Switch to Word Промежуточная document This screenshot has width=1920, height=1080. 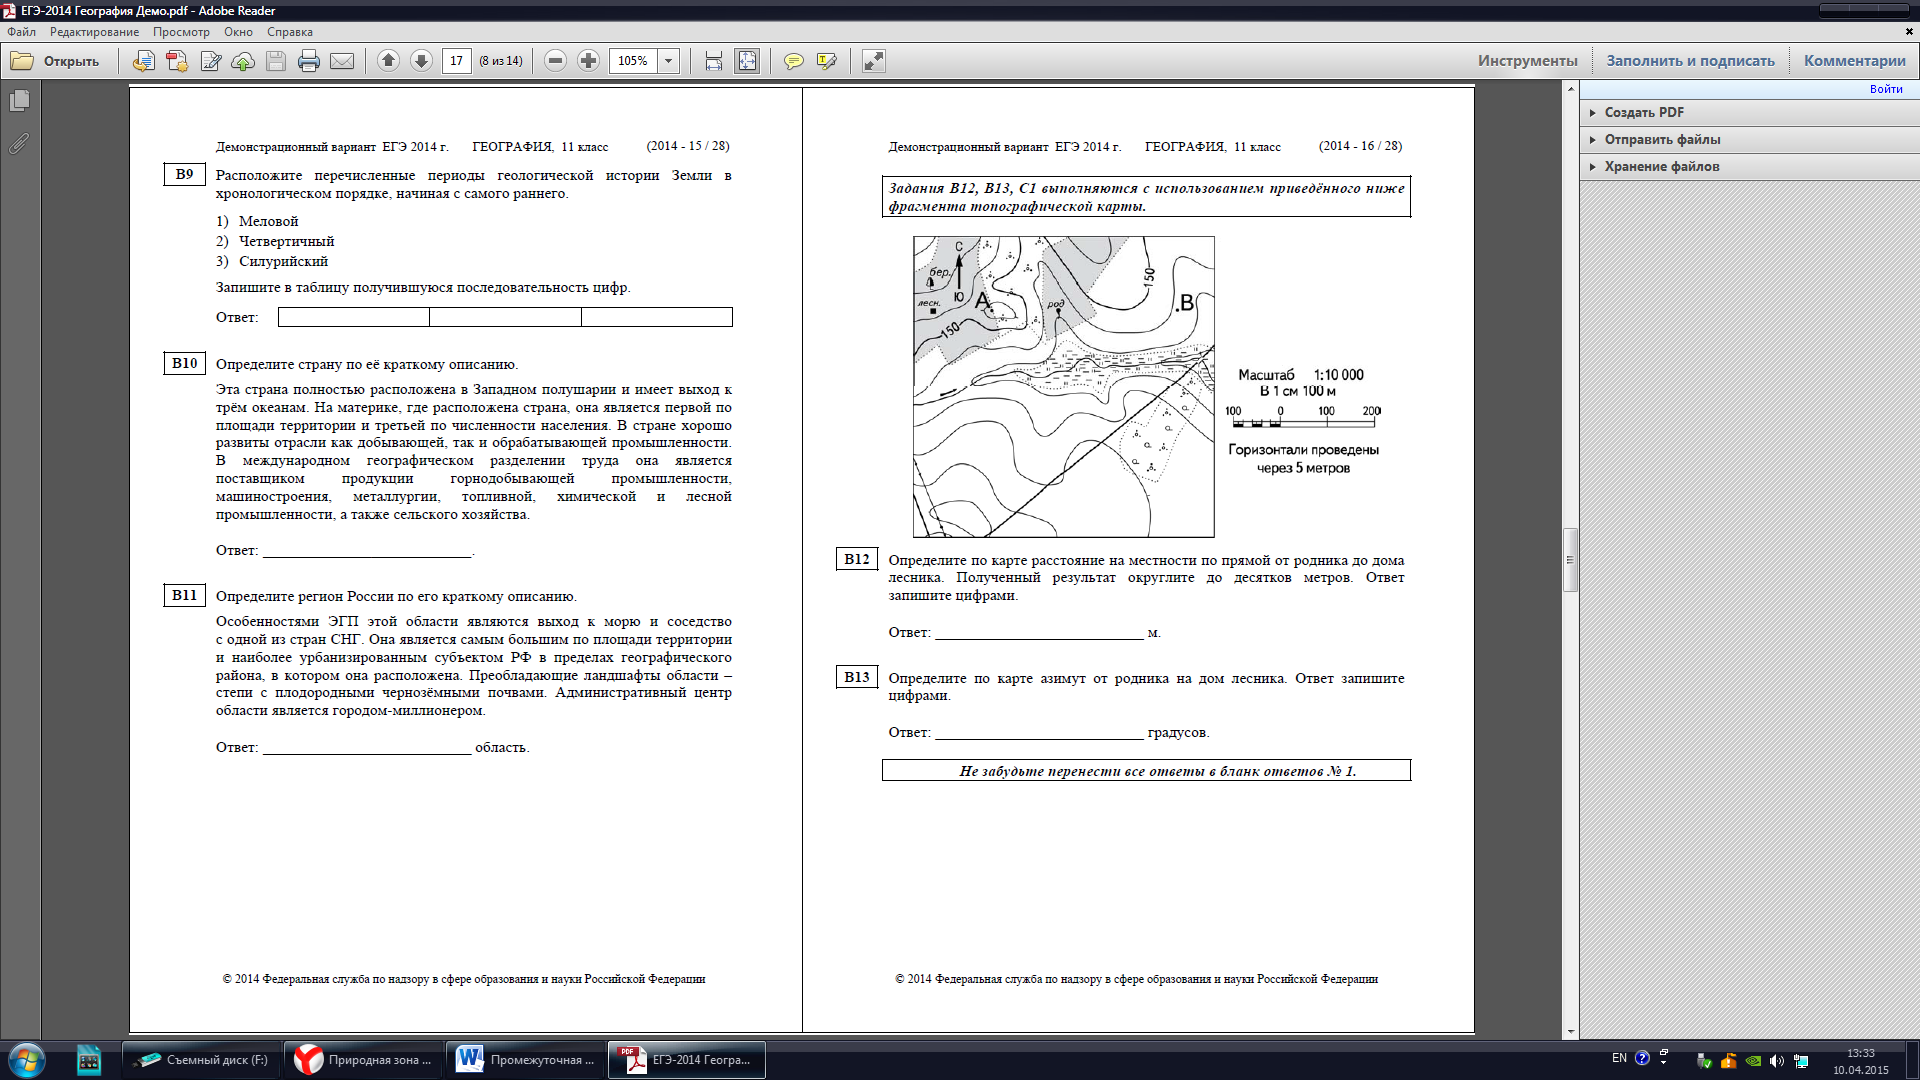tap(526, 1060)
